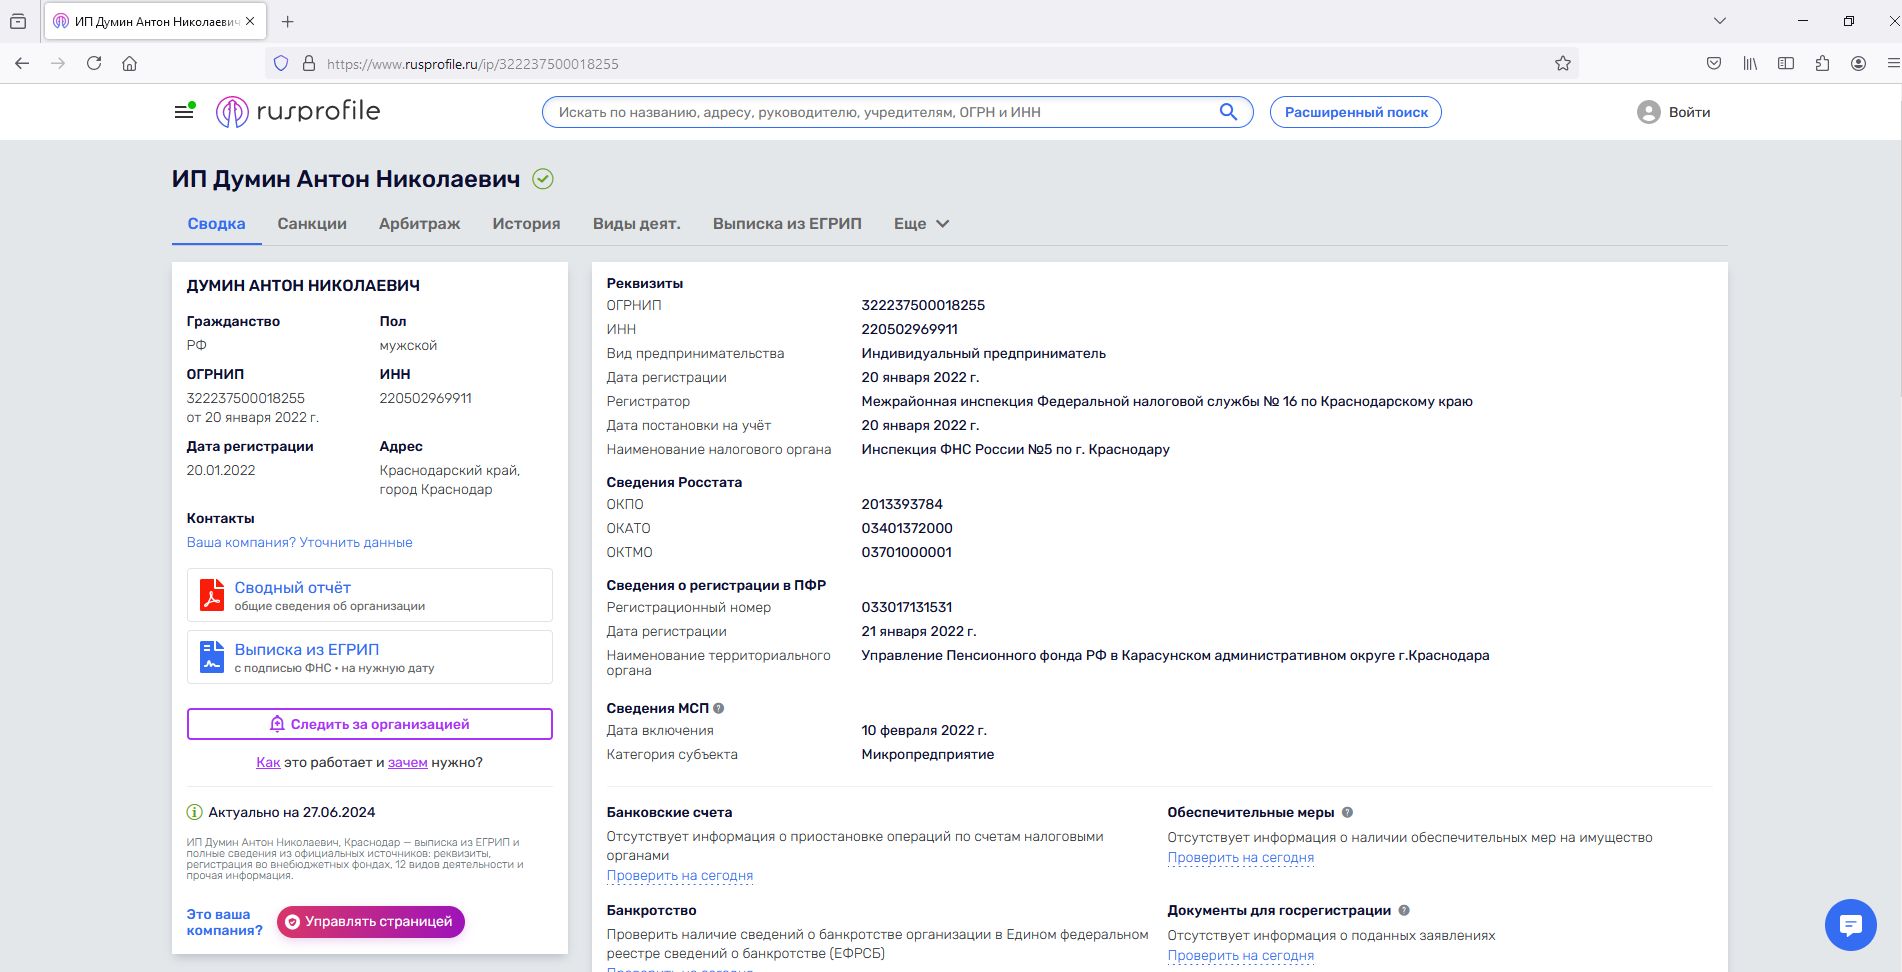Click the Это ваша компания? link
Image resolution: width=1902 pixels, height=972 pixels.
pos(225,922)
